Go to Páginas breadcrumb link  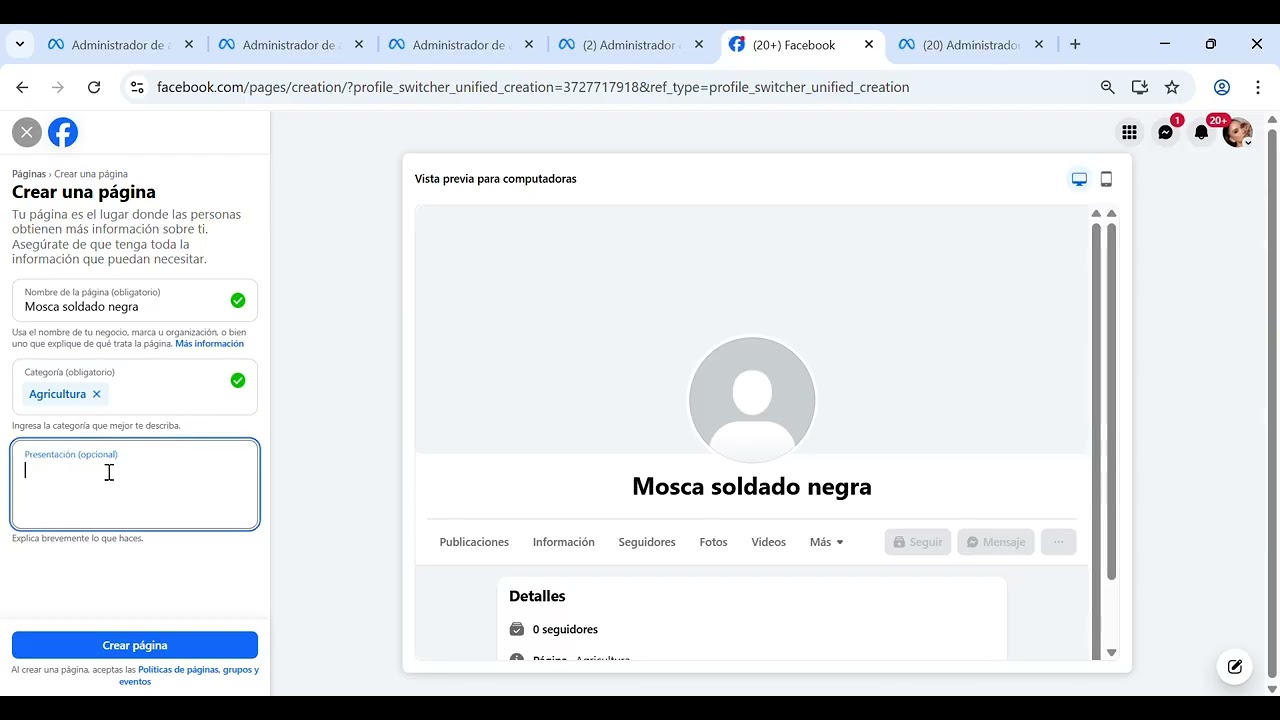tap(29, 174)
